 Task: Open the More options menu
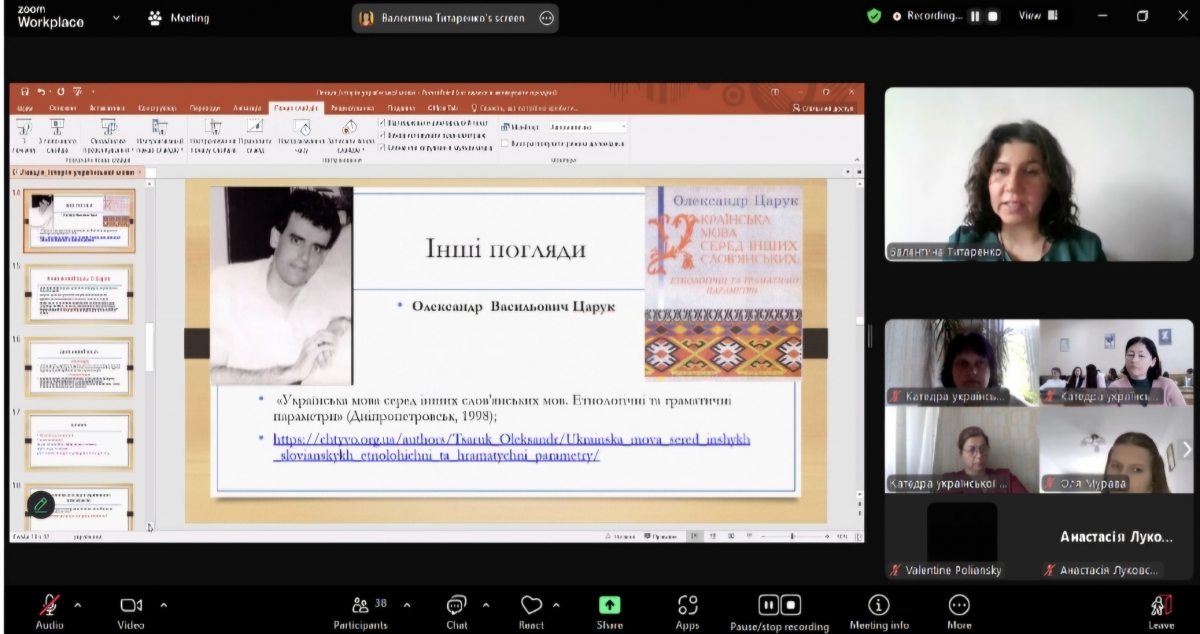tap(958, 605)
